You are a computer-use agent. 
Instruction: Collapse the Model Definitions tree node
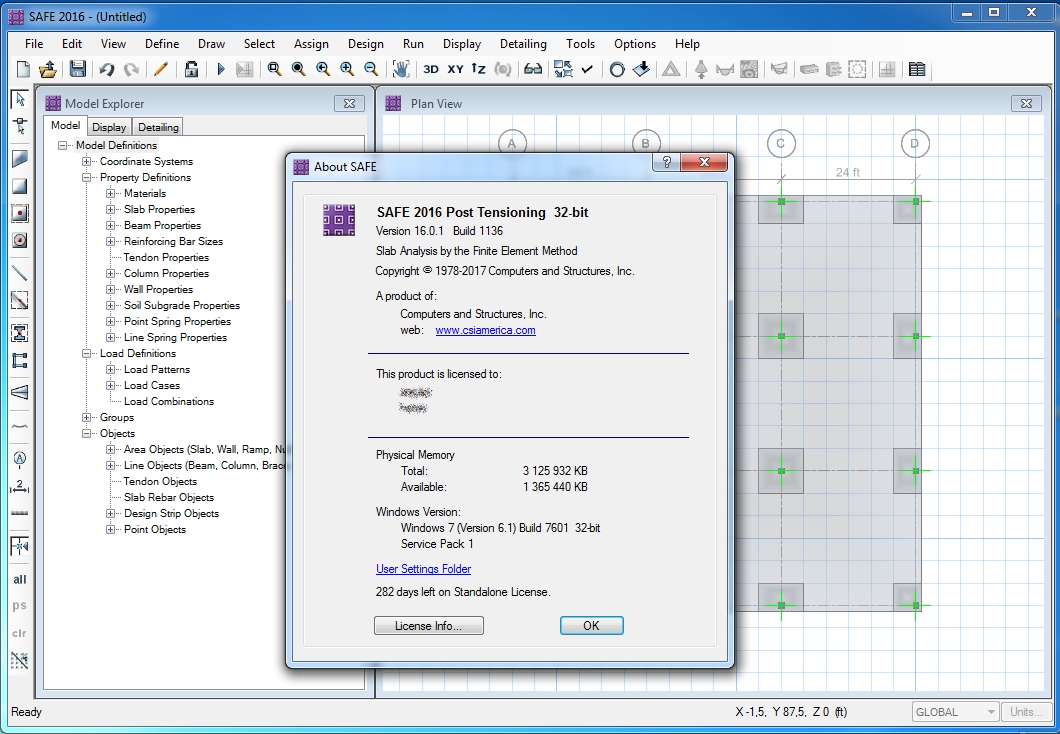point(63,145)
